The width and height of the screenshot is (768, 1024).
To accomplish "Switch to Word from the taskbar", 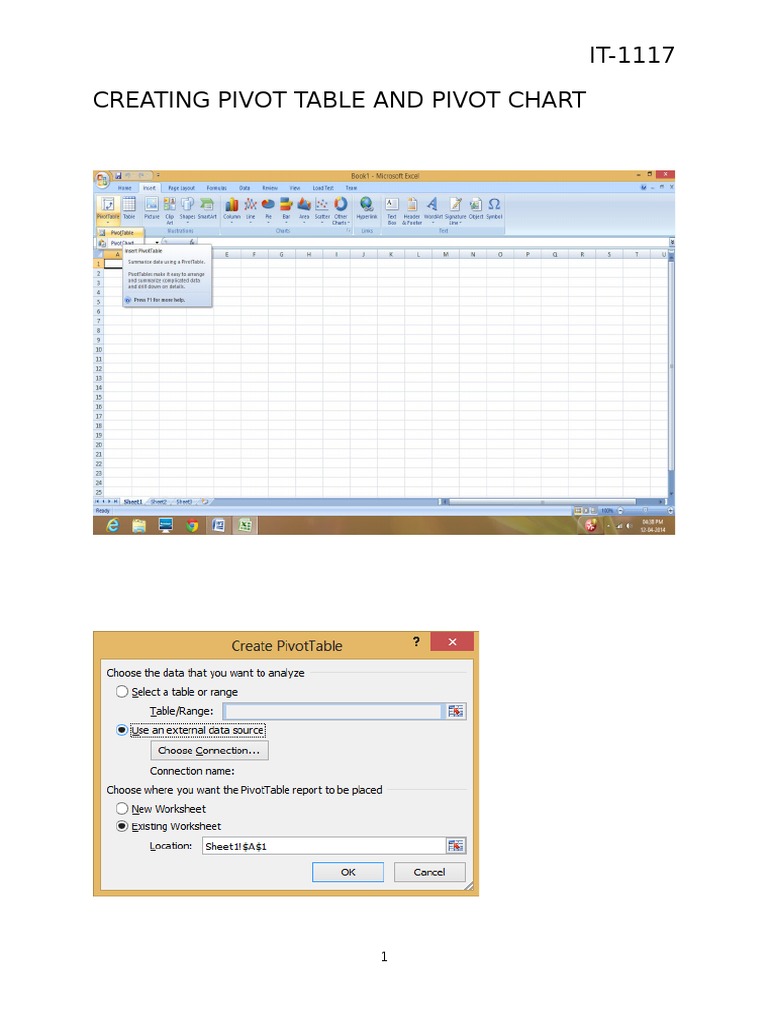I will tap(218, 525).
